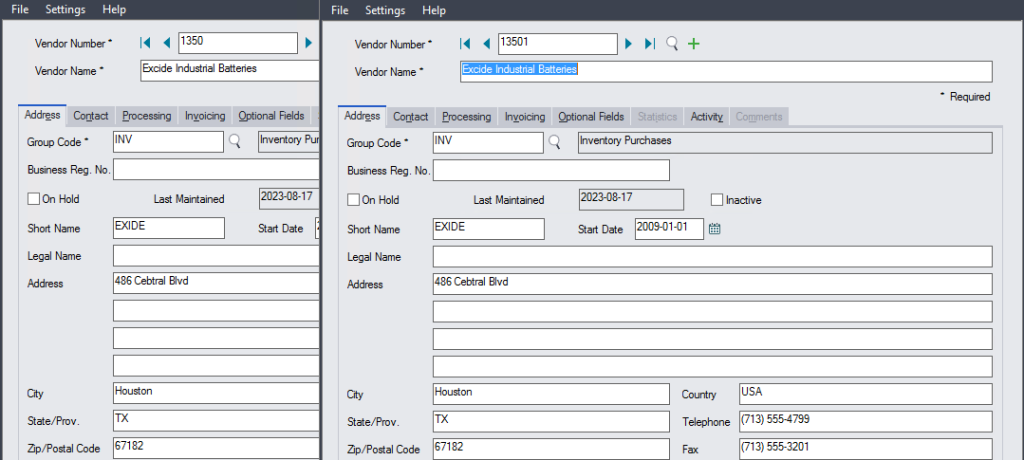This screenshot has width=1024, height=460.
Task: Click Business Reg. No. field in left window
Action: pyautogui.click(x=216, y=169)
